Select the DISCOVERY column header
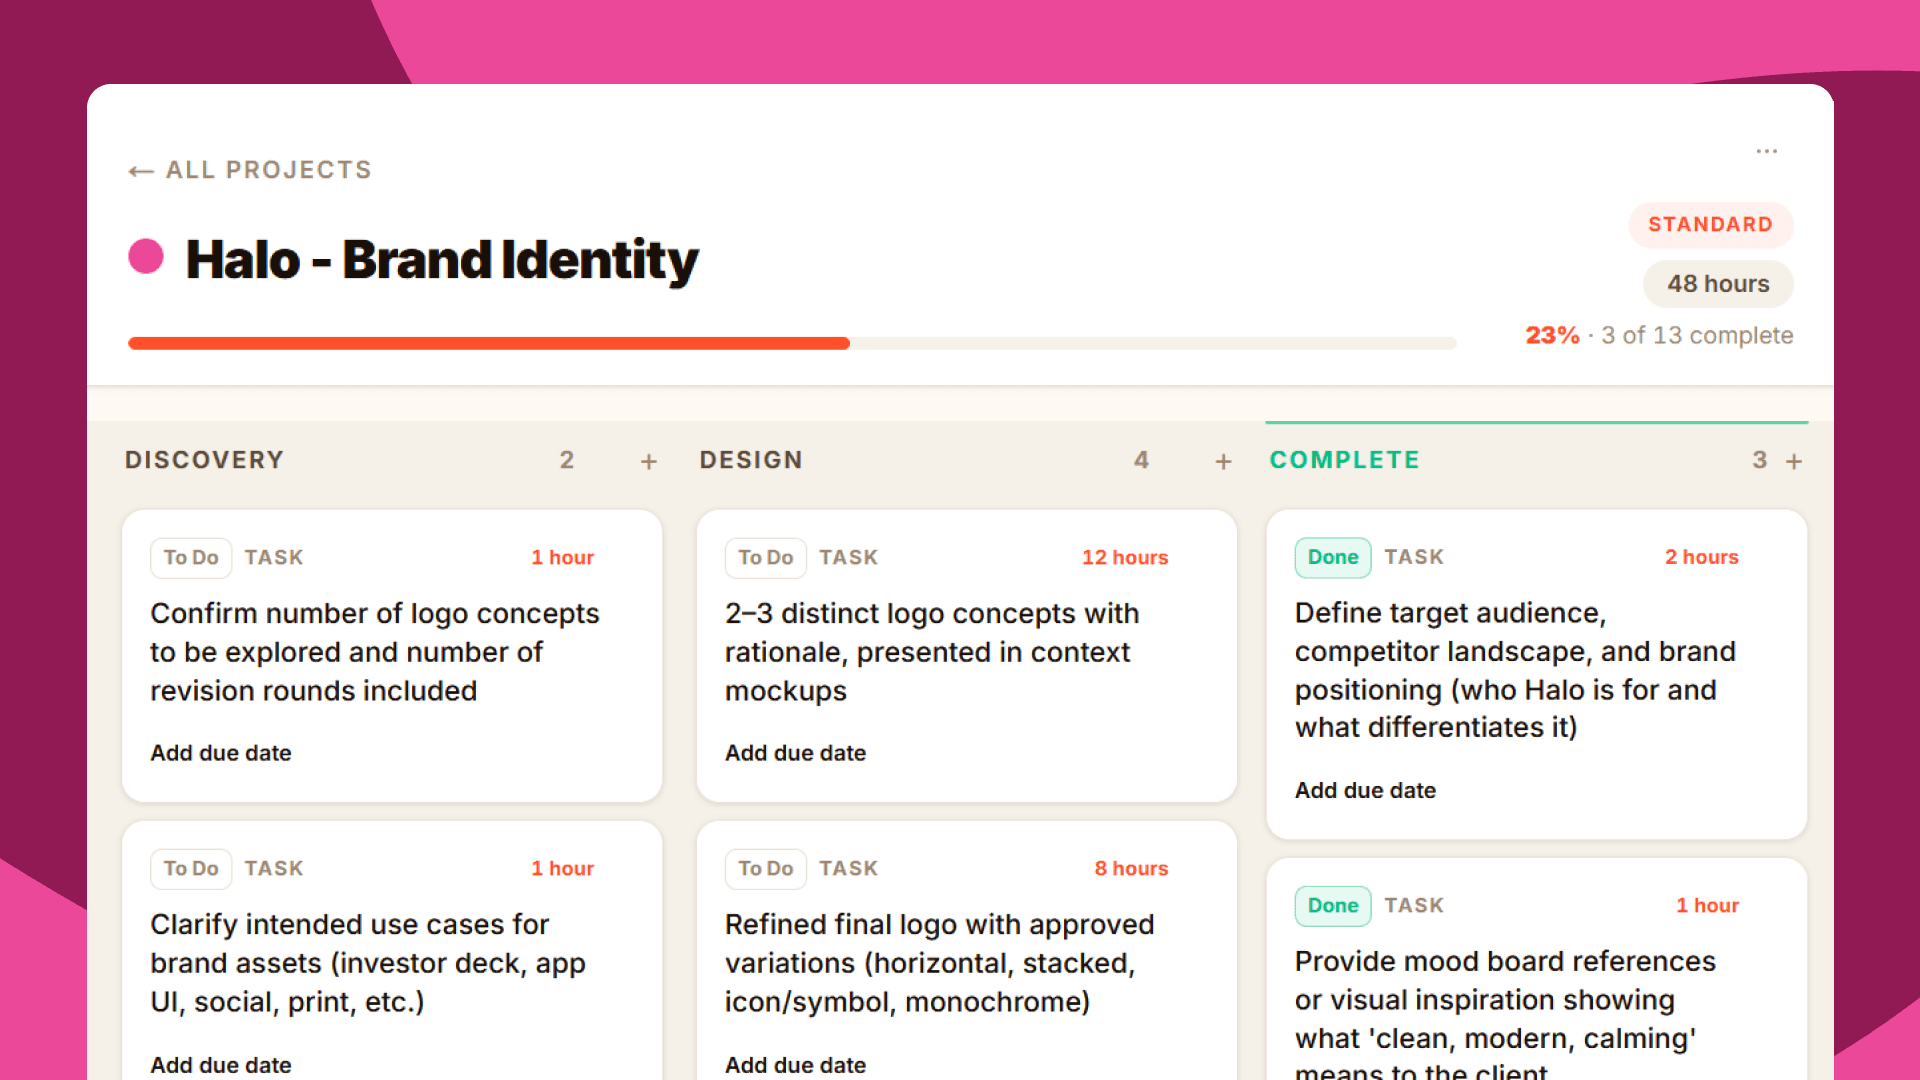This screenshot has height=1080, width=1920. [204, 460]
